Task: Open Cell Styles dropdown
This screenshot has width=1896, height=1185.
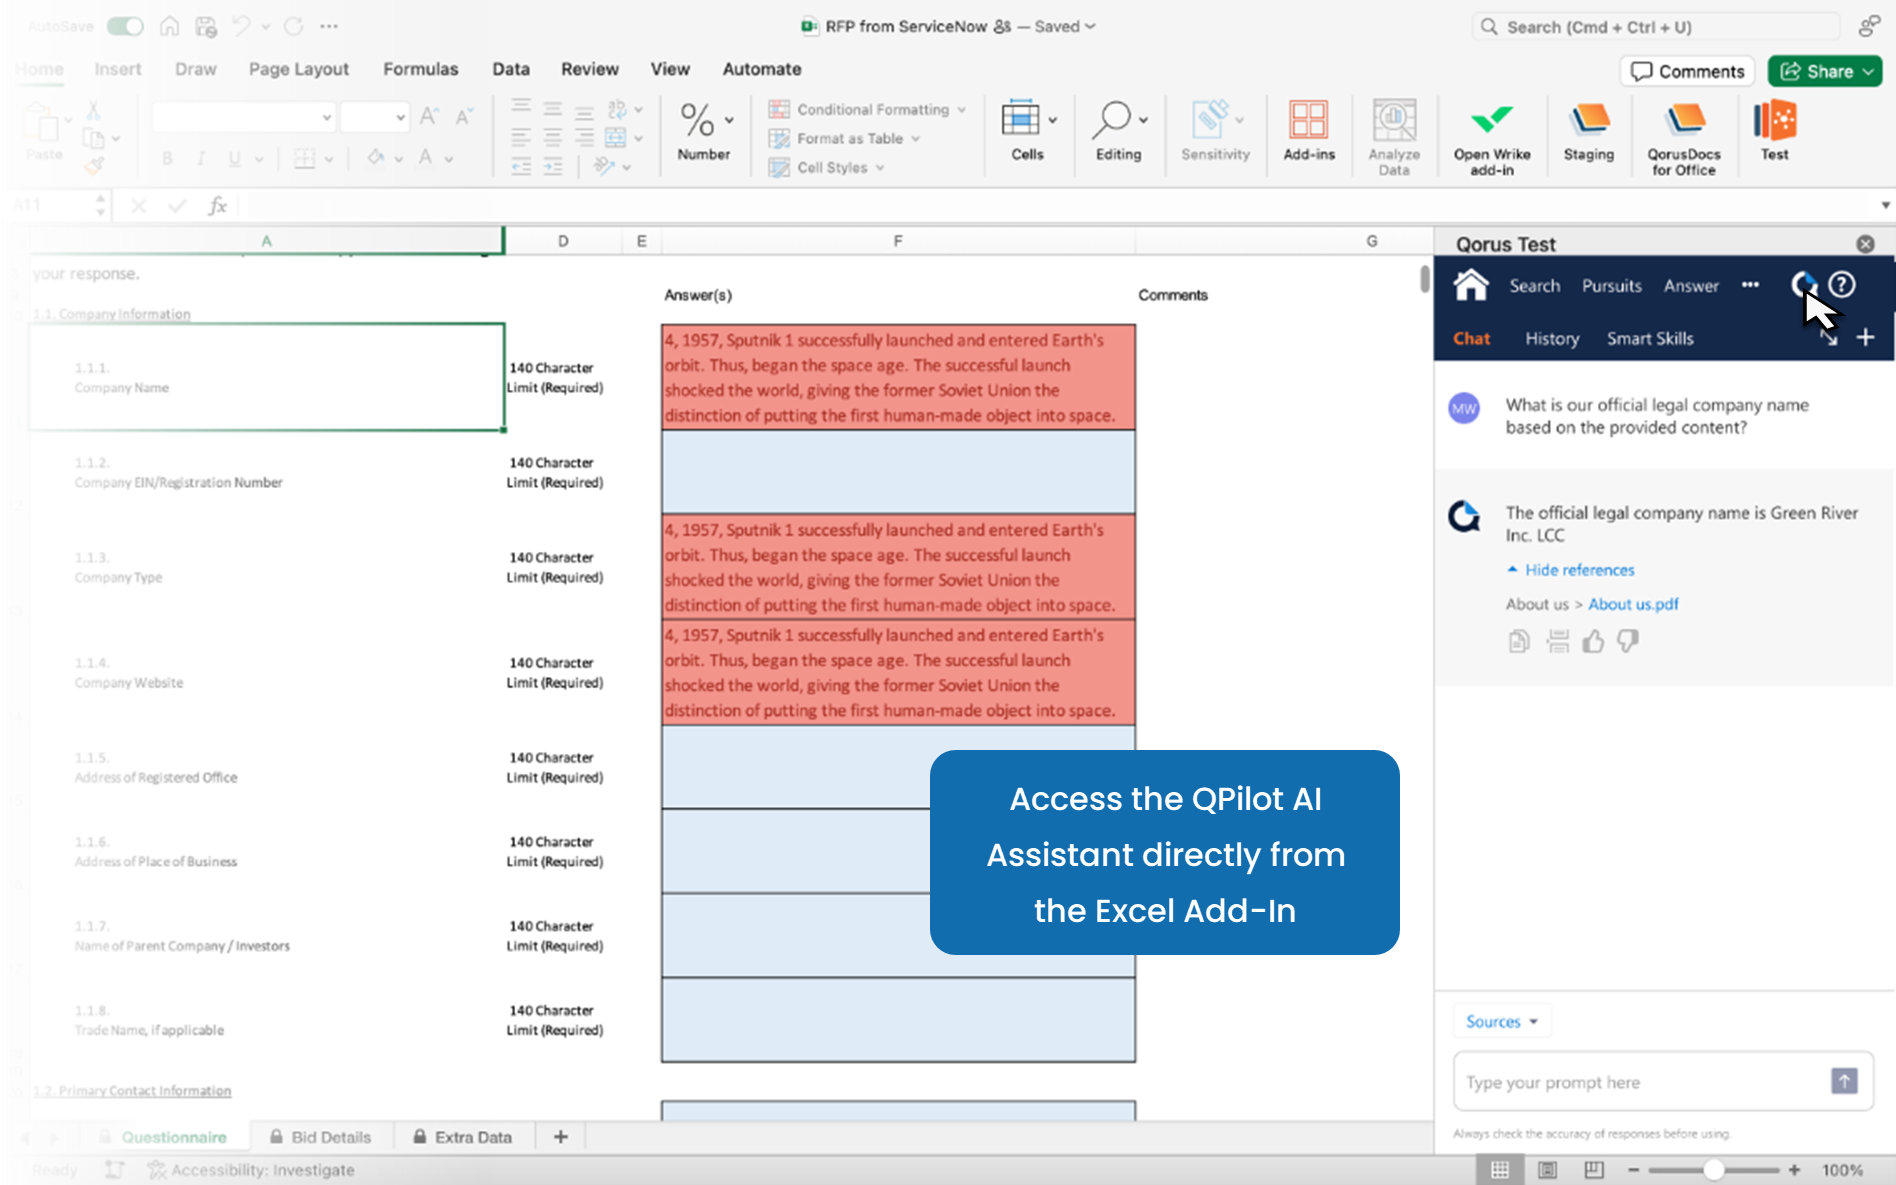Action: pyautogui.click(x=826, y=167)
